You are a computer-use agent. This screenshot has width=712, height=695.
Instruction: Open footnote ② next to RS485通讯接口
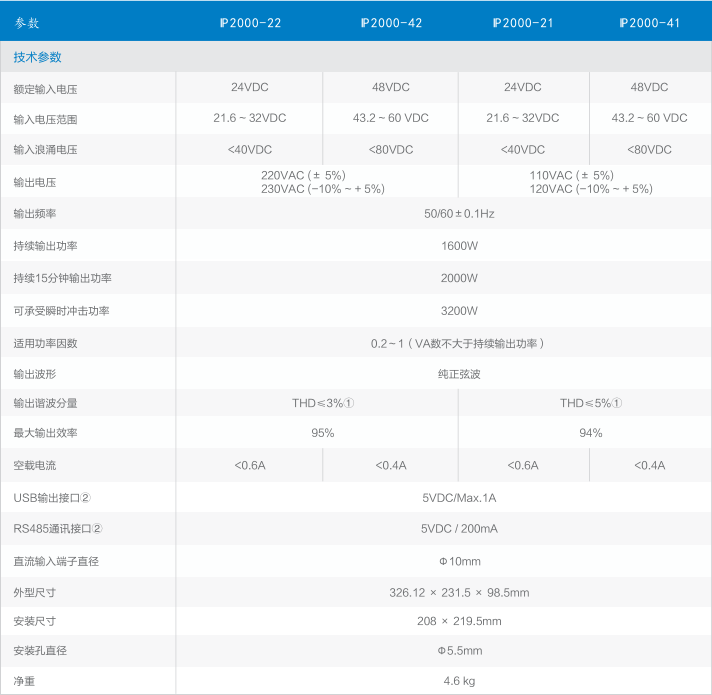[x=98, y=529]
